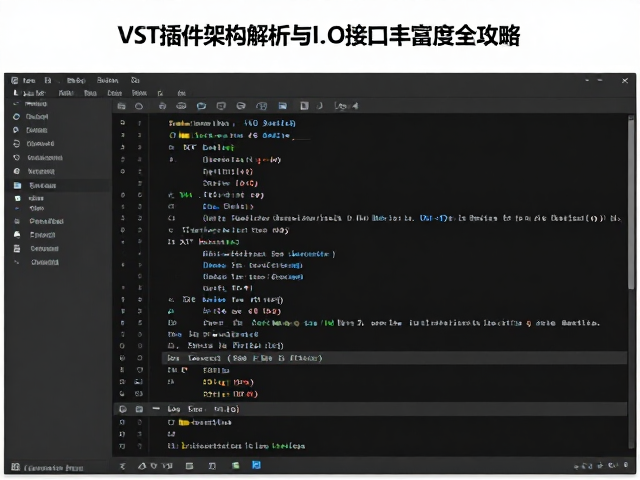Image resolution: width=640 pixels, height=480 pixels.
Task: Click the open book icon in editor toolbar
Action: pyautogui.click(x=261, y=106)
